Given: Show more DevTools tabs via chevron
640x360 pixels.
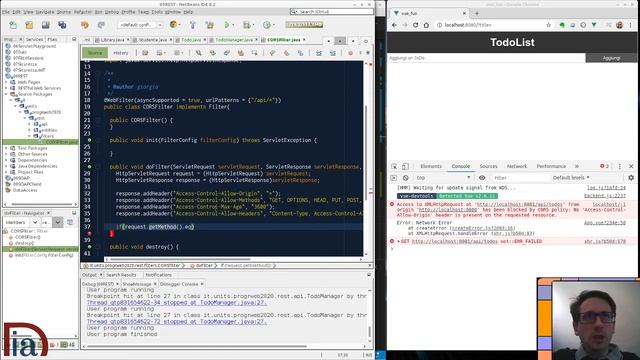Looking at the screenshot, I should click(577, 166).
